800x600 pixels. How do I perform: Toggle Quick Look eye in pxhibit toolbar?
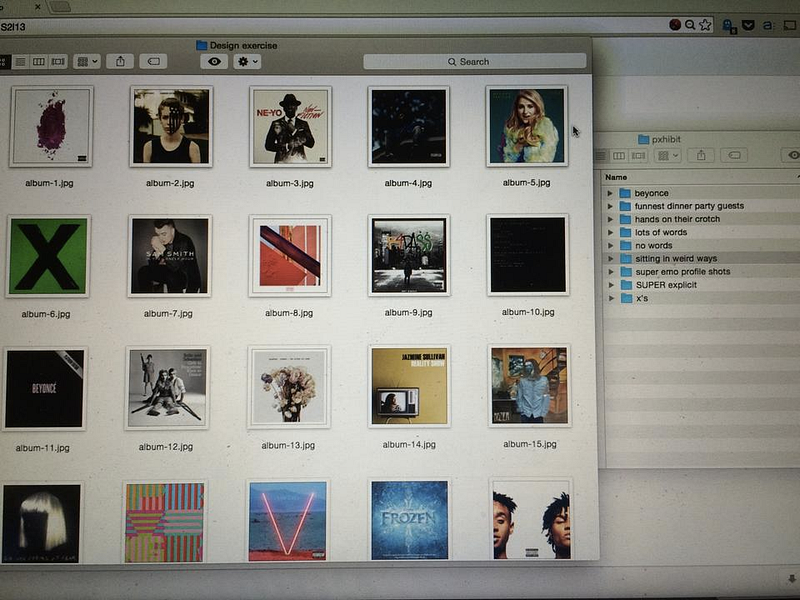[792, 155]
